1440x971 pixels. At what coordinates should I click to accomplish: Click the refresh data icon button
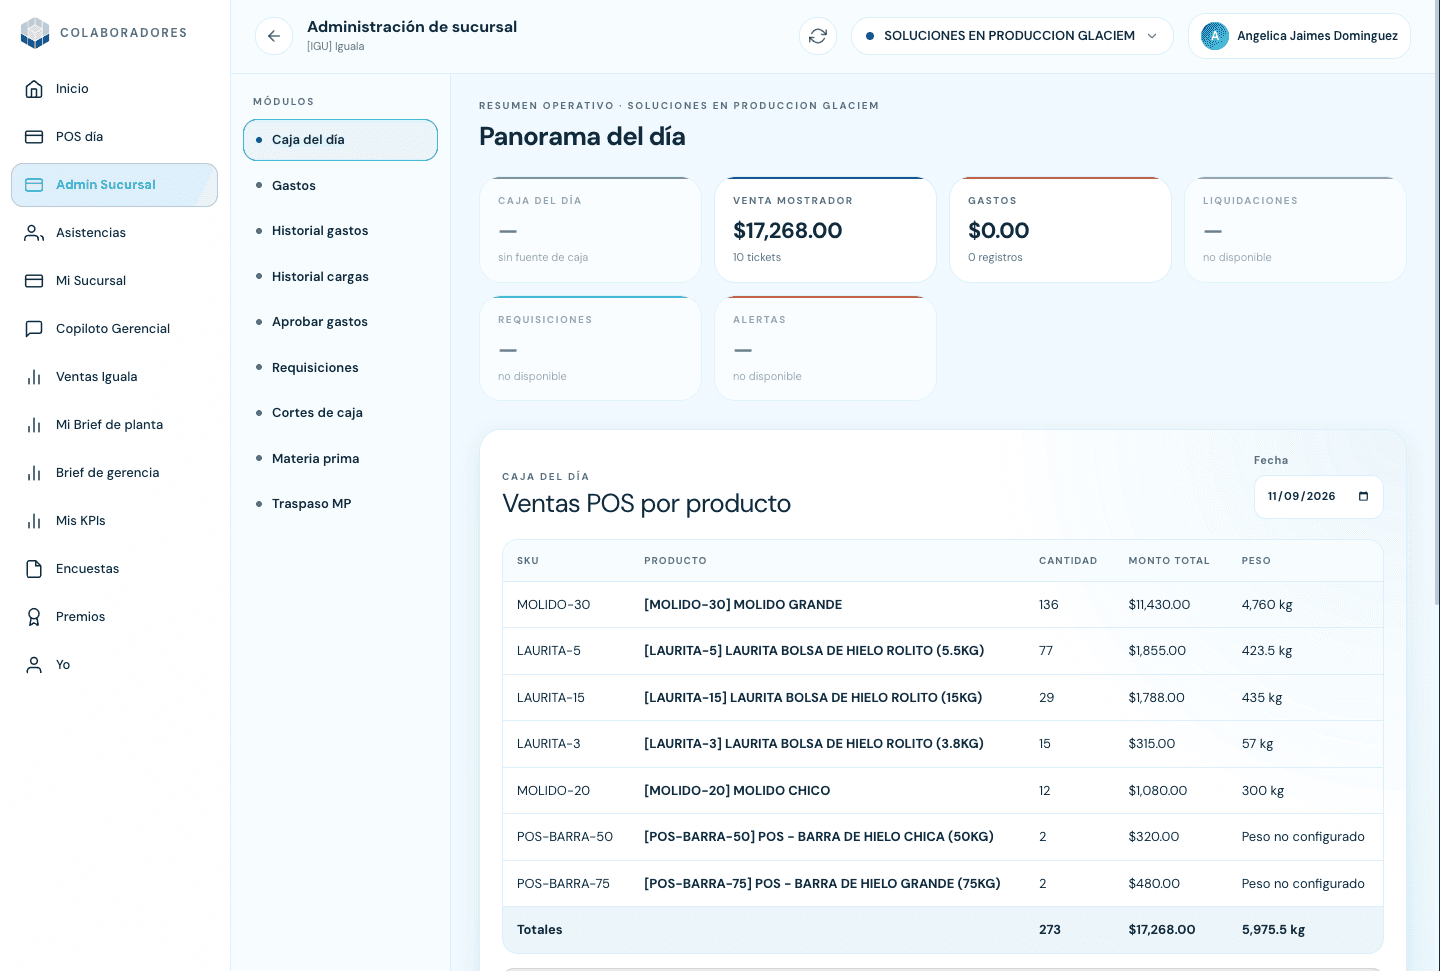tap(818, 36)
